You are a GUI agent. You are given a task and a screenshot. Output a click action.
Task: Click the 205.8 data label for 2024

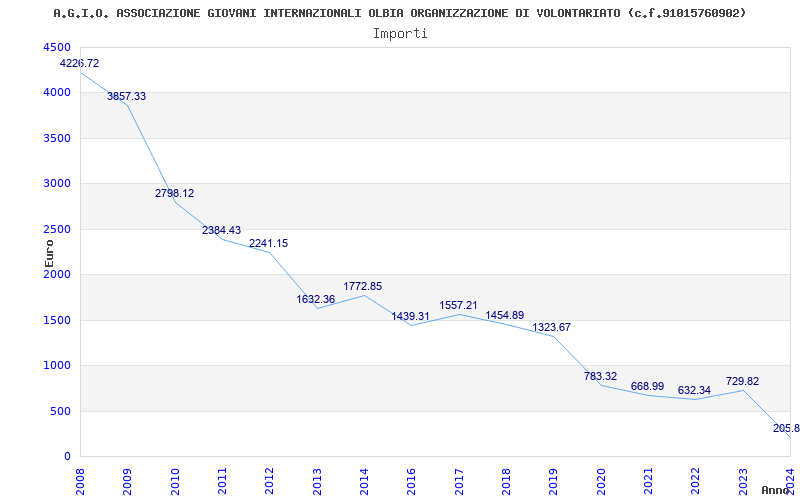[786, 429]
